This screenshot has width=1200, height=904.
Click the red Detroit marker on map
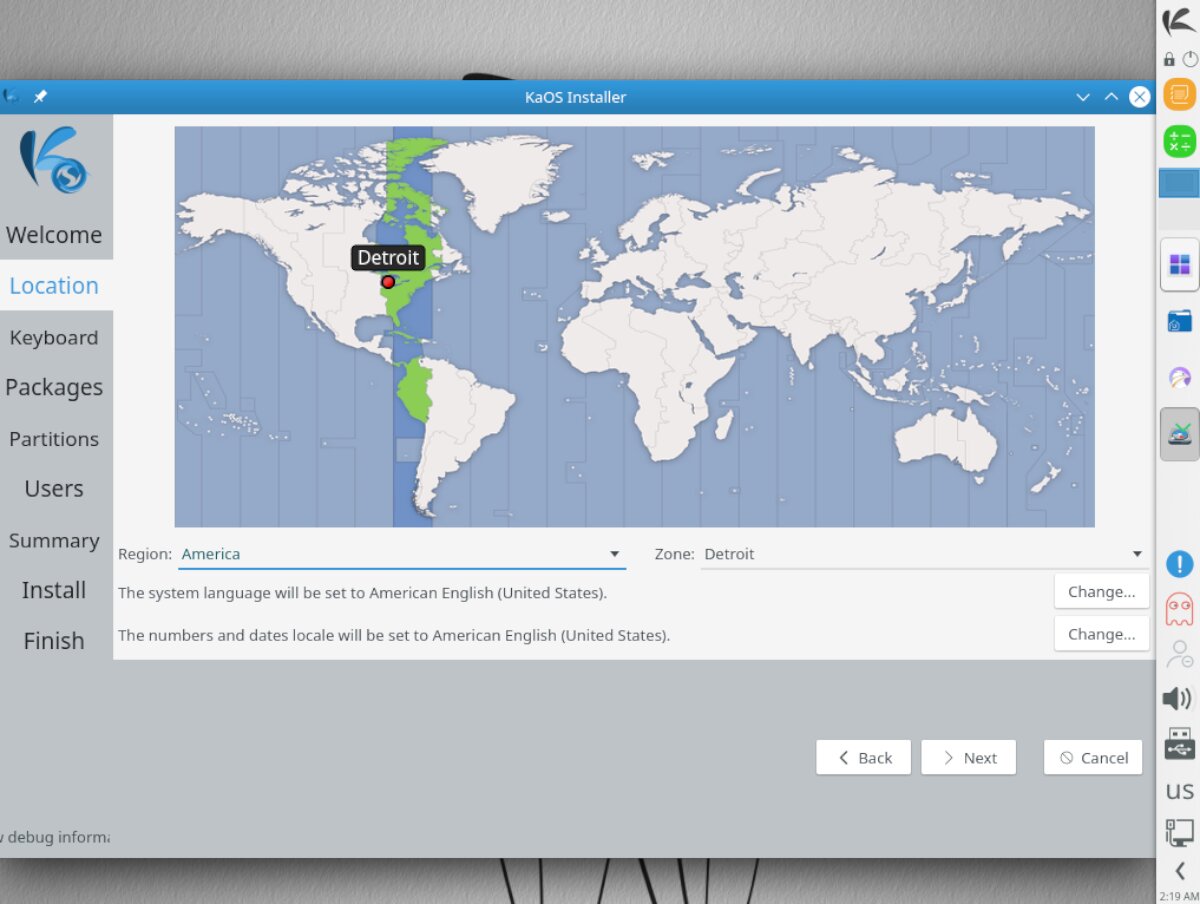[388, 282]
